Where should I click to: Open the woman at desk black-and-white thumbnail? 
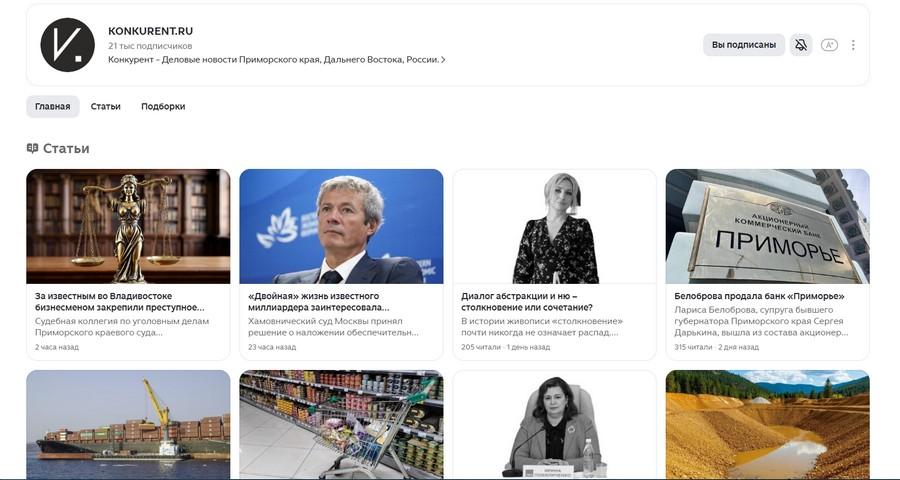tap(554, 424)
